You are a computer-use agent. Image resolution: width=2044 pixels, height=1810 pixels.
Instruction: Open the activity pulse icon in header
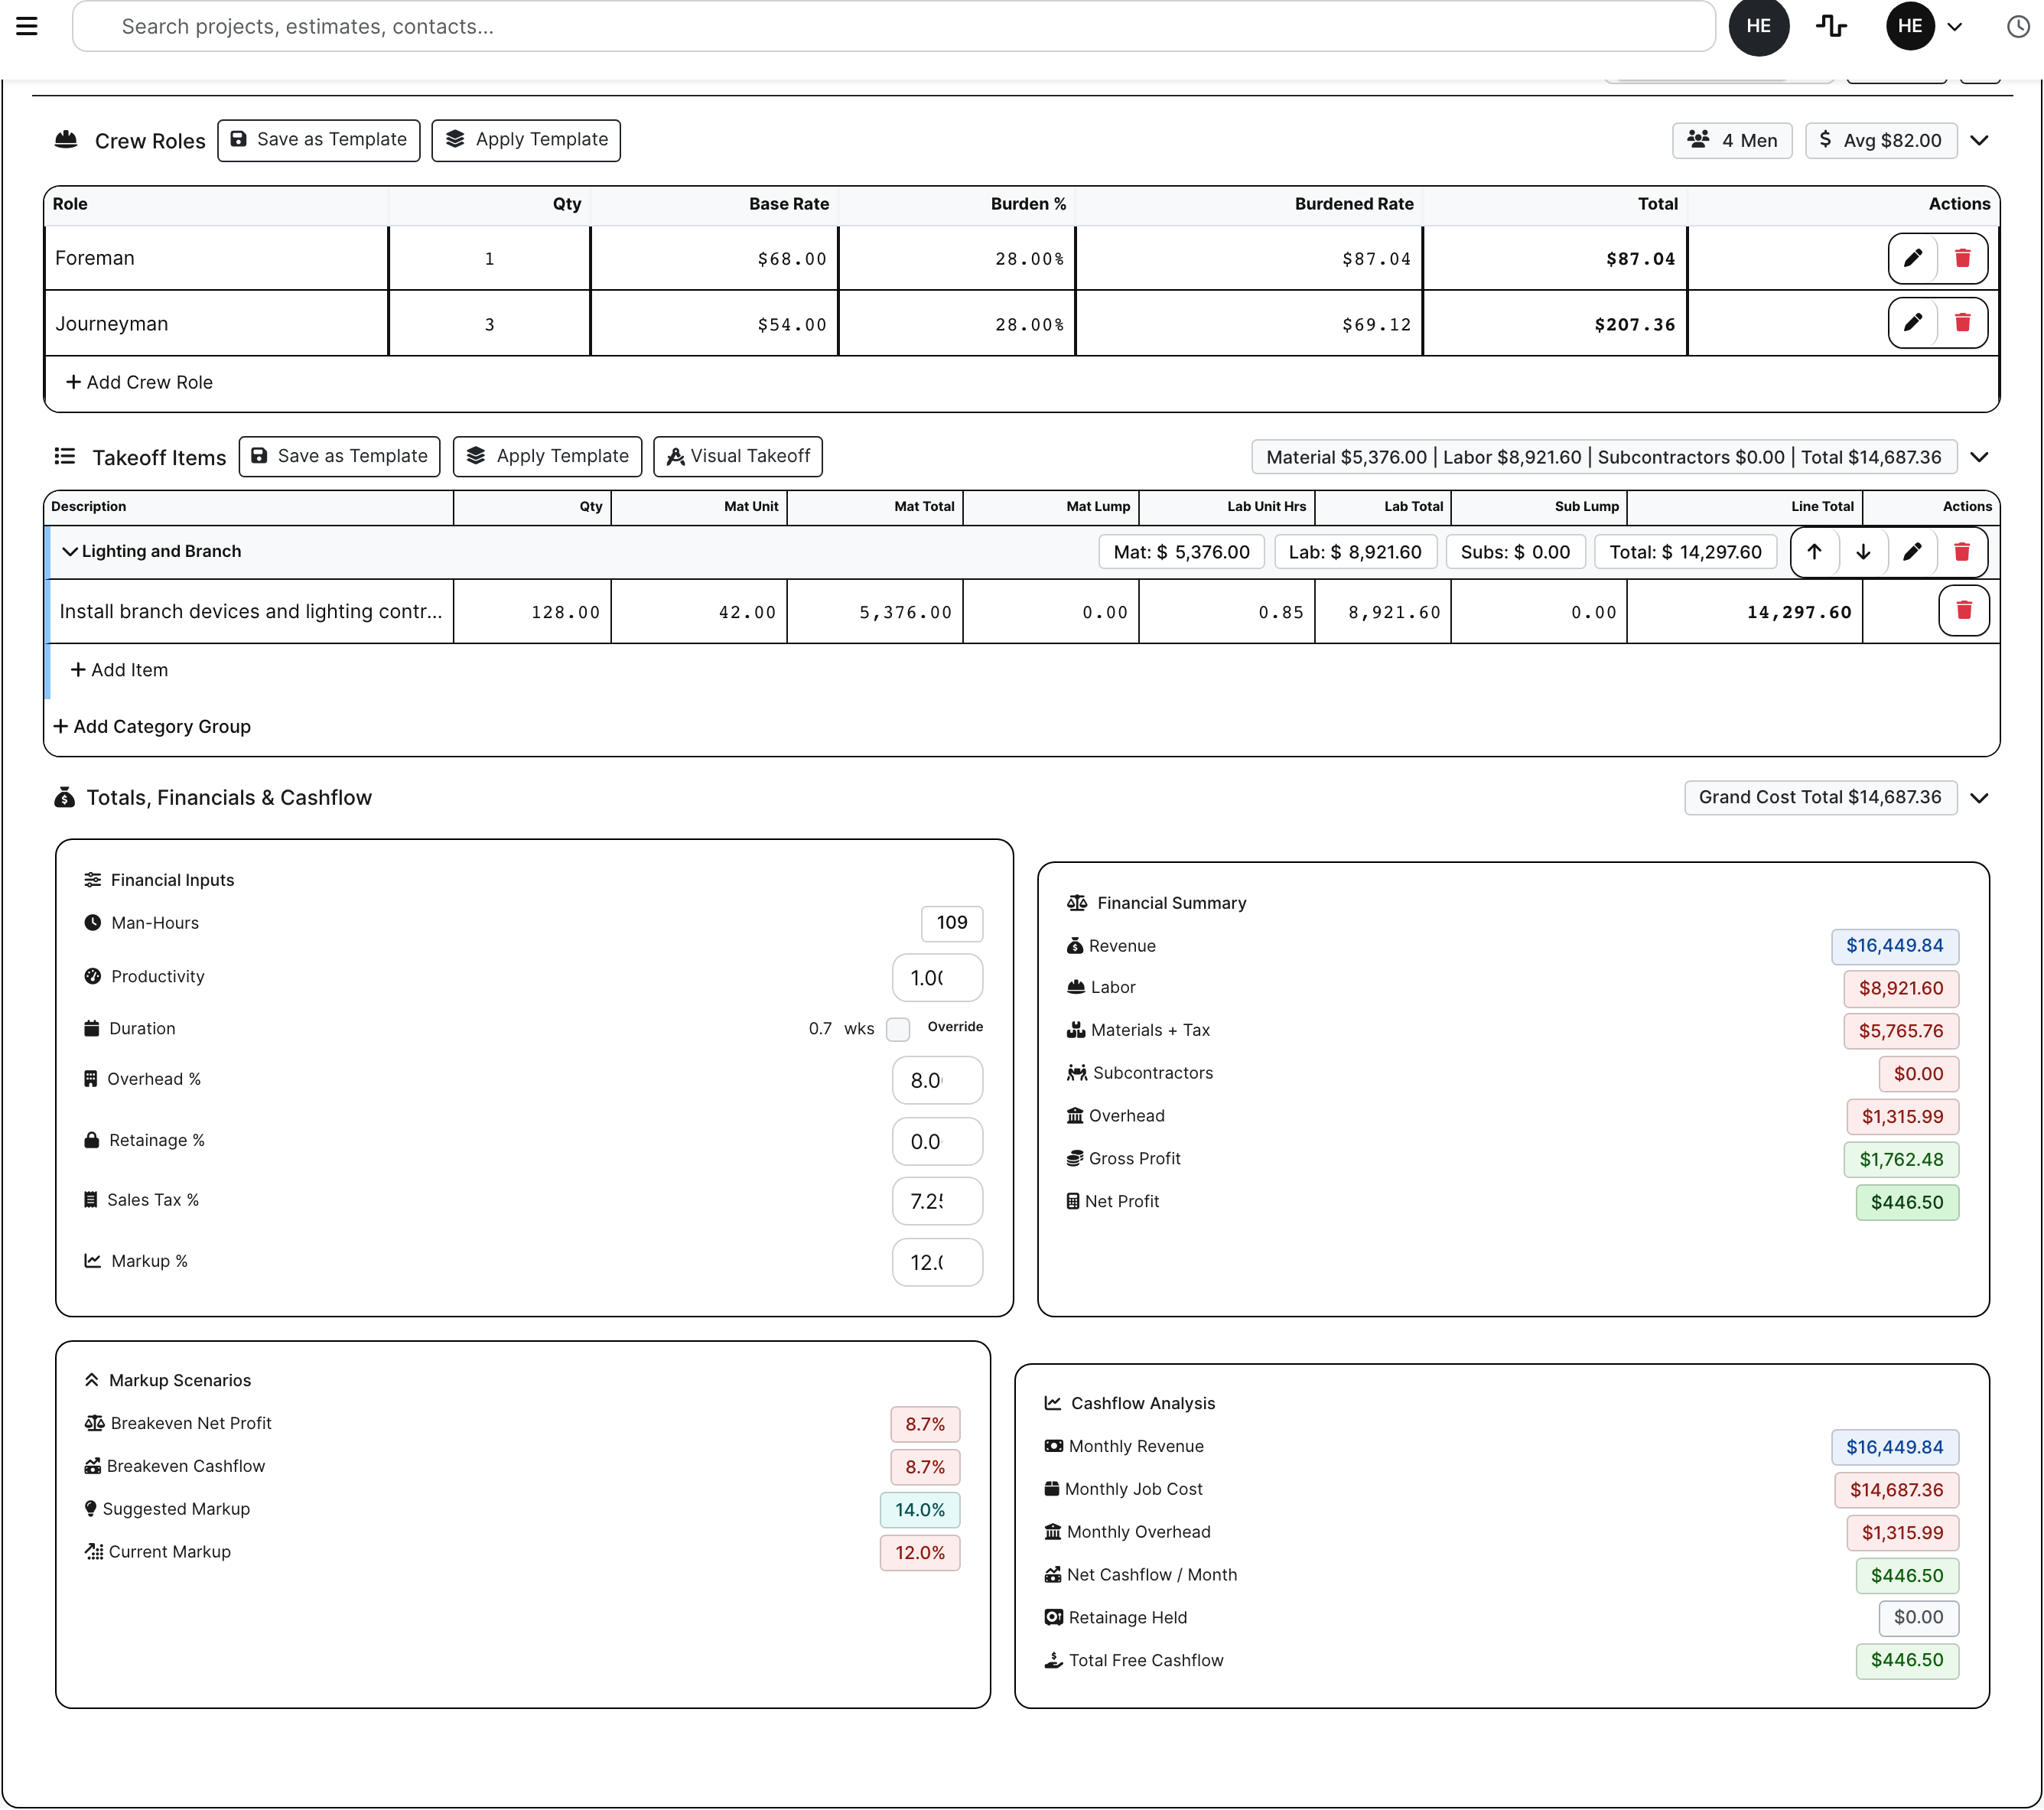1831,26
